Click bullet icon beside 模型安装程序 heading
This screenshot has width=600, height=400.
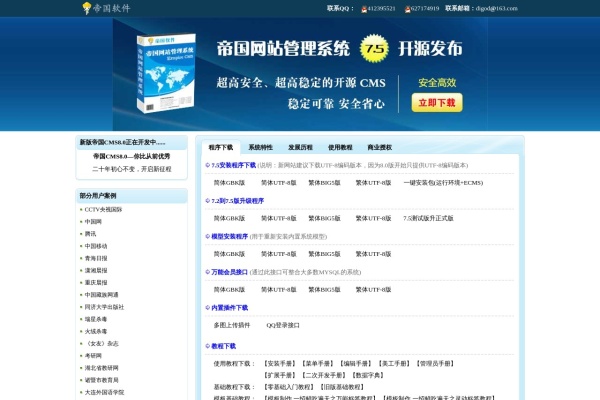click(207, 236)
